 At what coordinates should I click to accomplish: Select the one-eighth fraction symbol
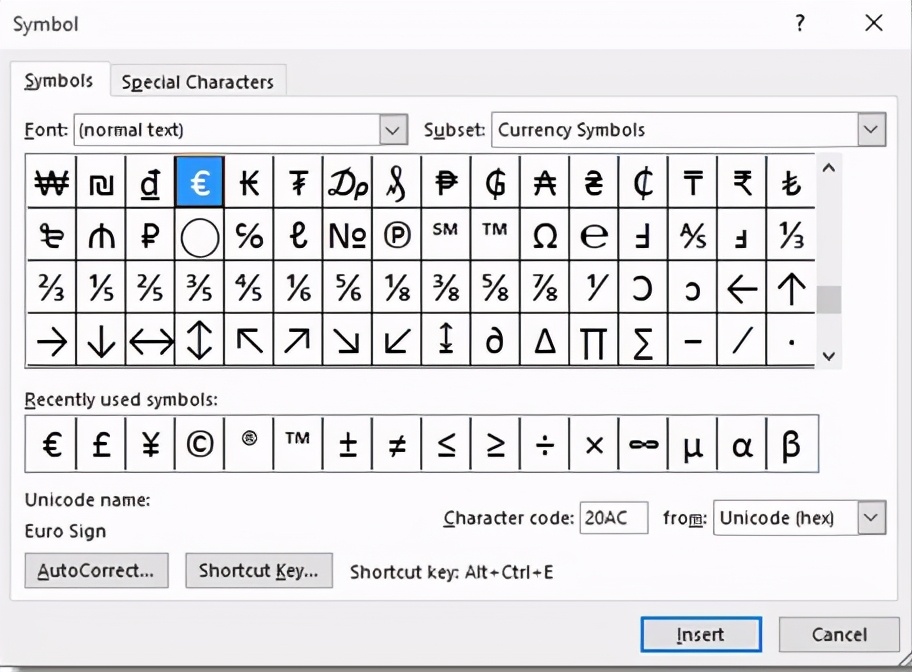point(397,287)
